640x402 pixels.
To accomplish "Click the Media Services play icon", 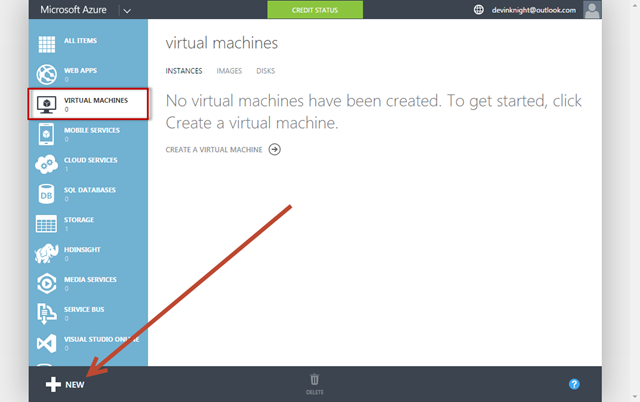I will click(x=46, y=284).
